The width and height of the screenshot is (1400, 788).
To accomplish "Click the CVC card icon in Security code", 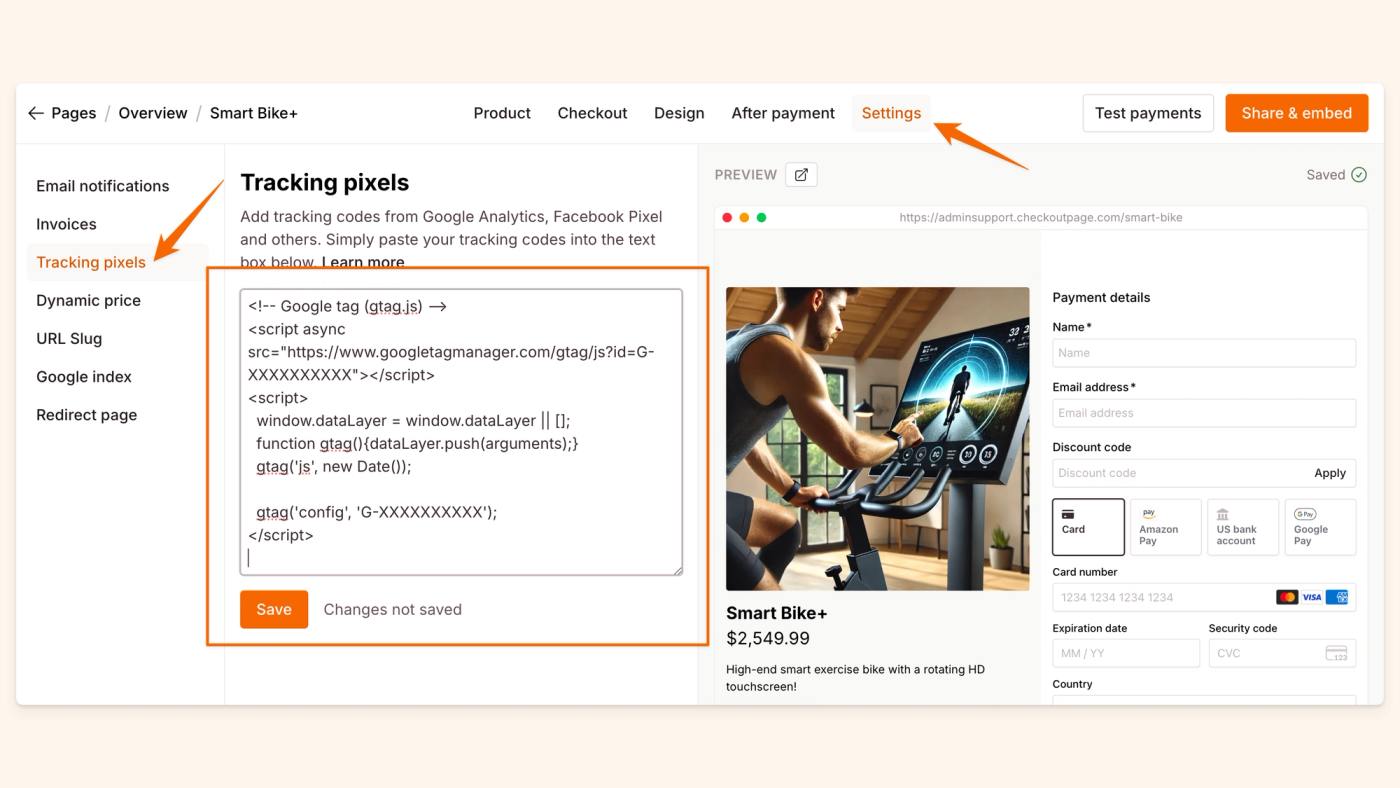I will tap(1336, 653).
